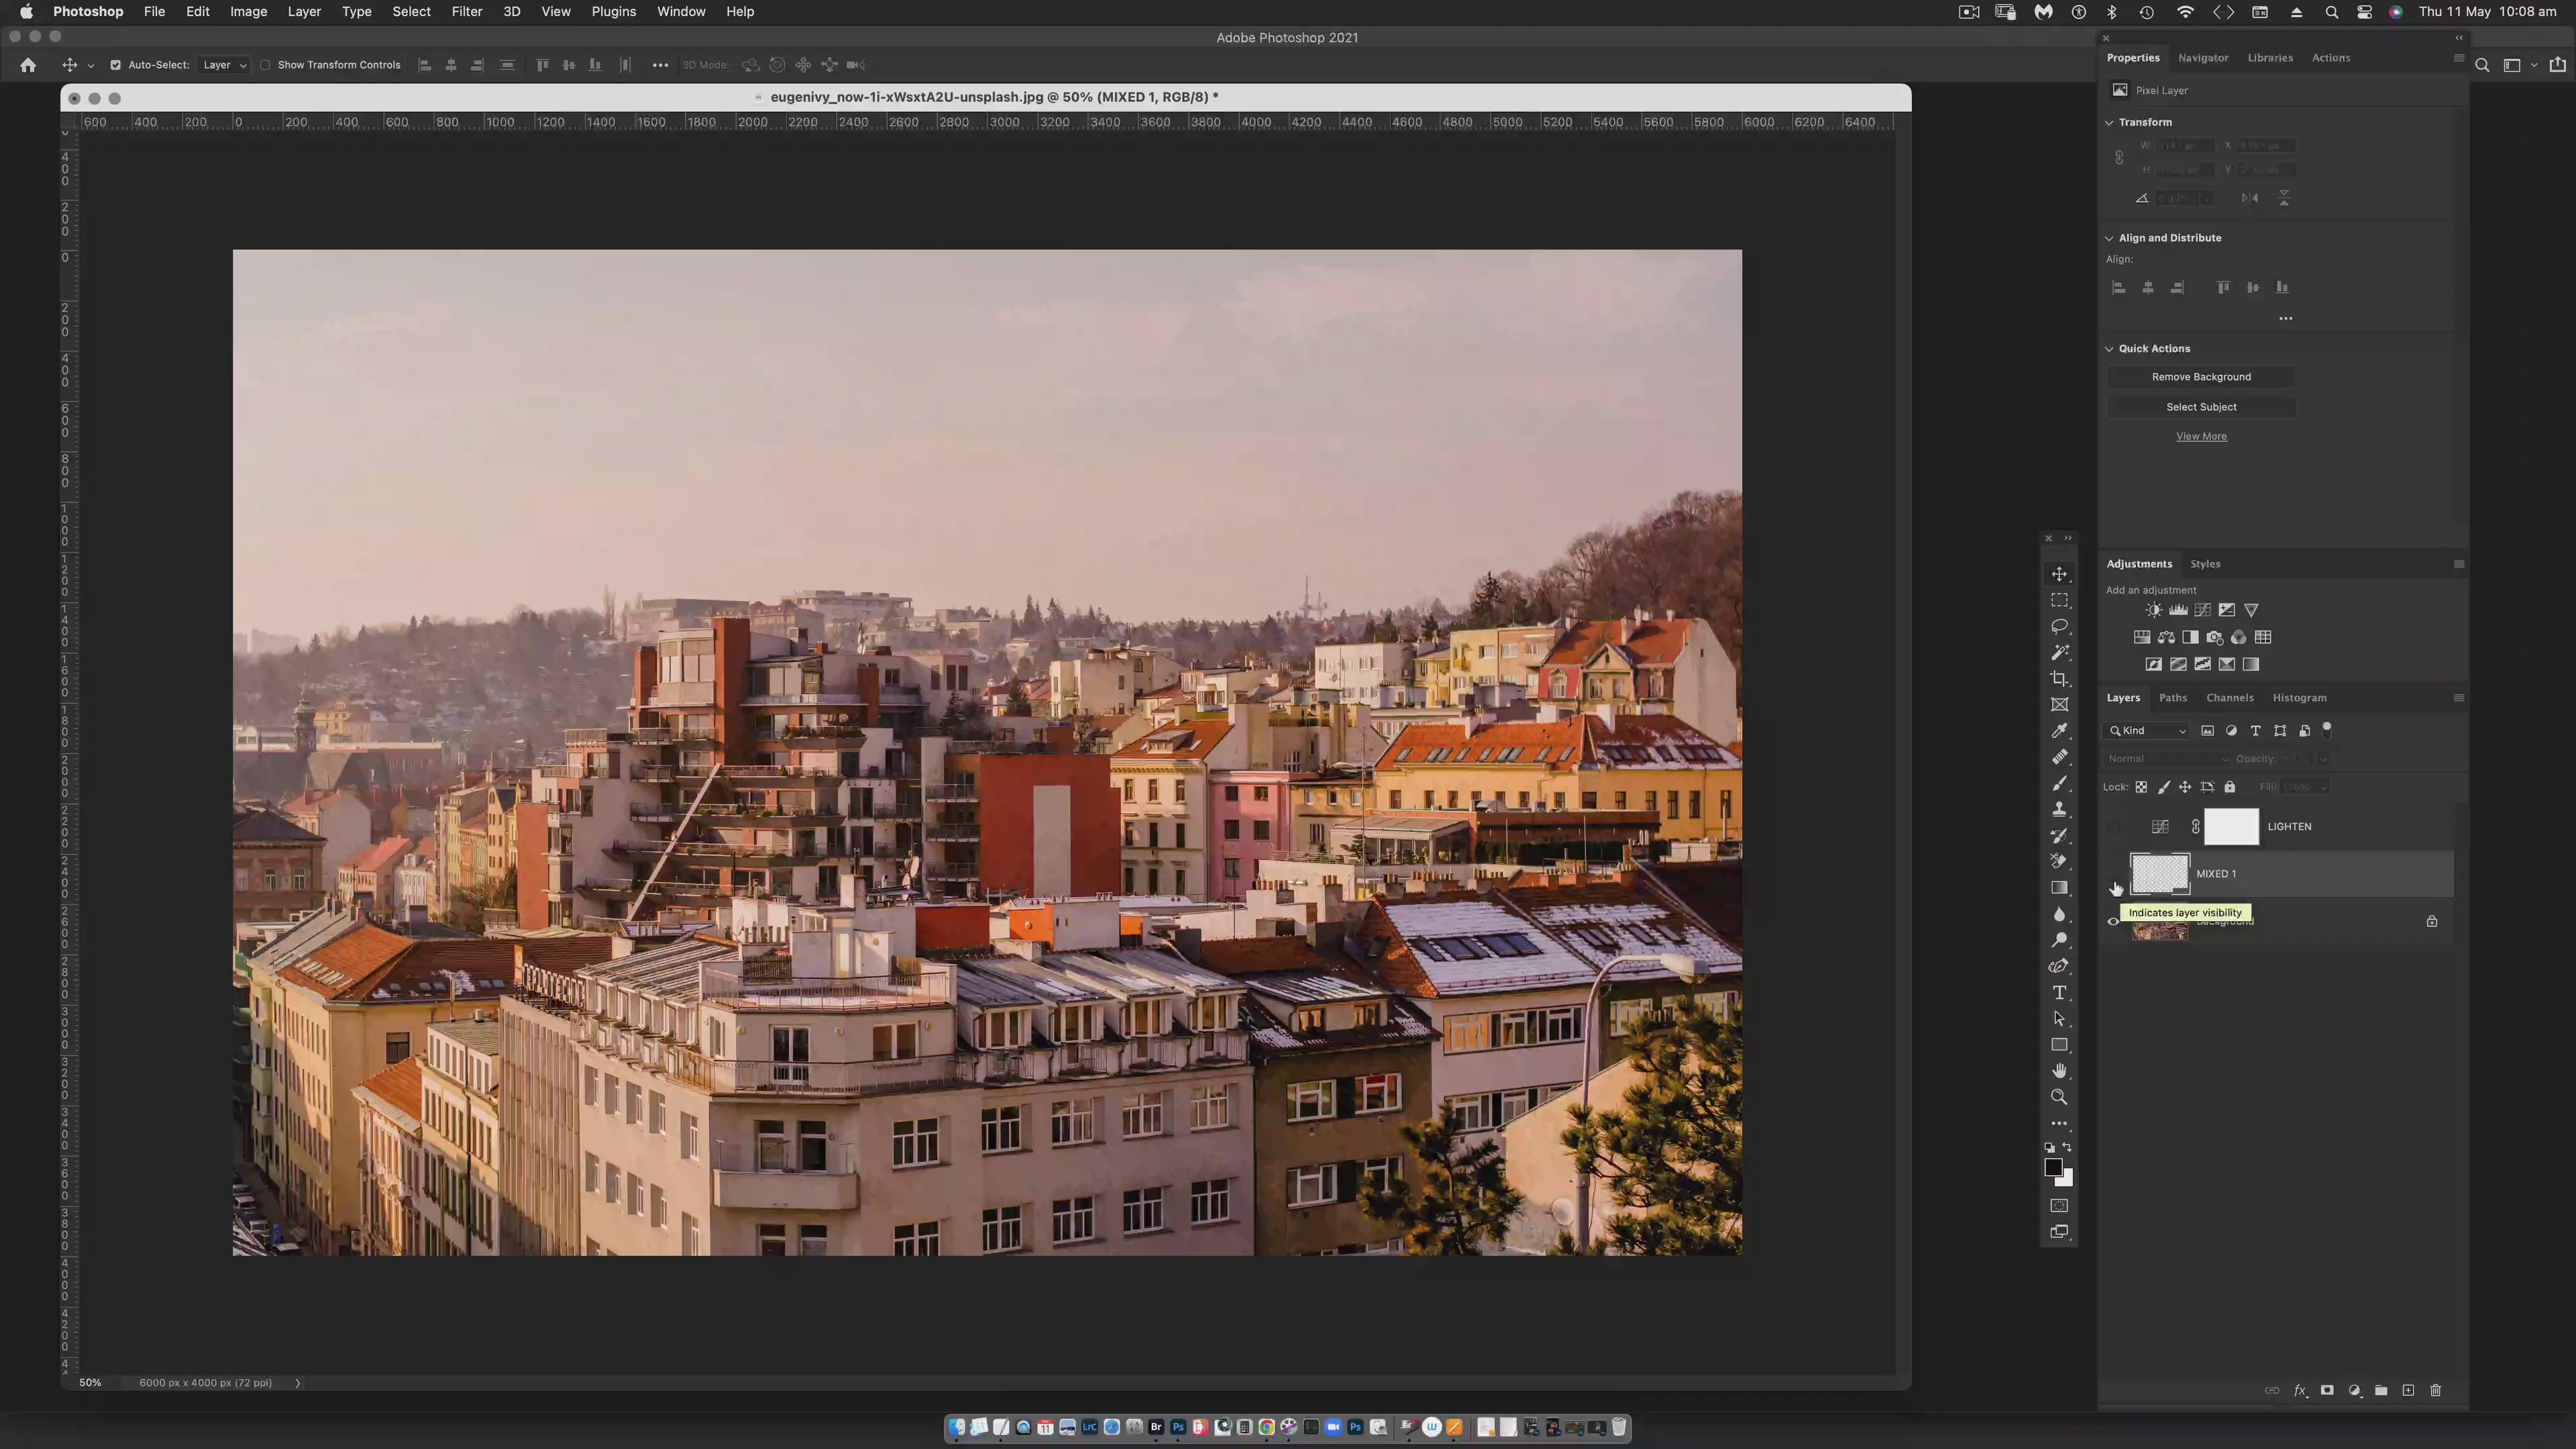Image resolution: width=2576 pixels, height=1449 pixels.
Task: Add a Curves adjustment layer
Action: pos(2202,610)
